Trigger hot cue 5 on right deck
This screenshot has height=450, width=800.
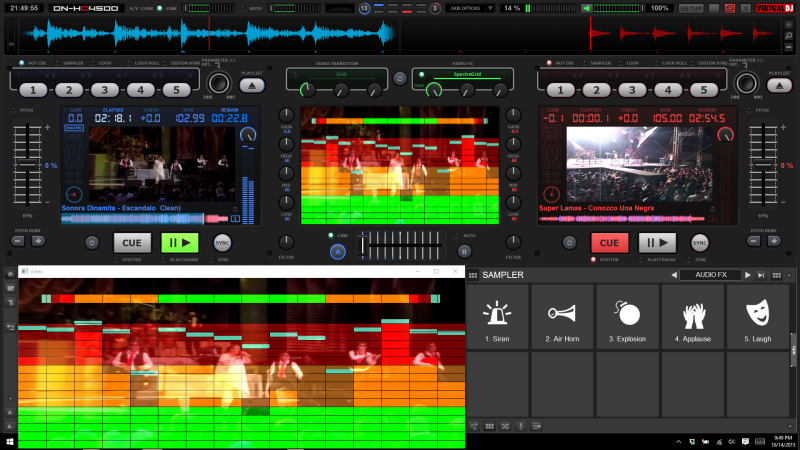(704, 90)
